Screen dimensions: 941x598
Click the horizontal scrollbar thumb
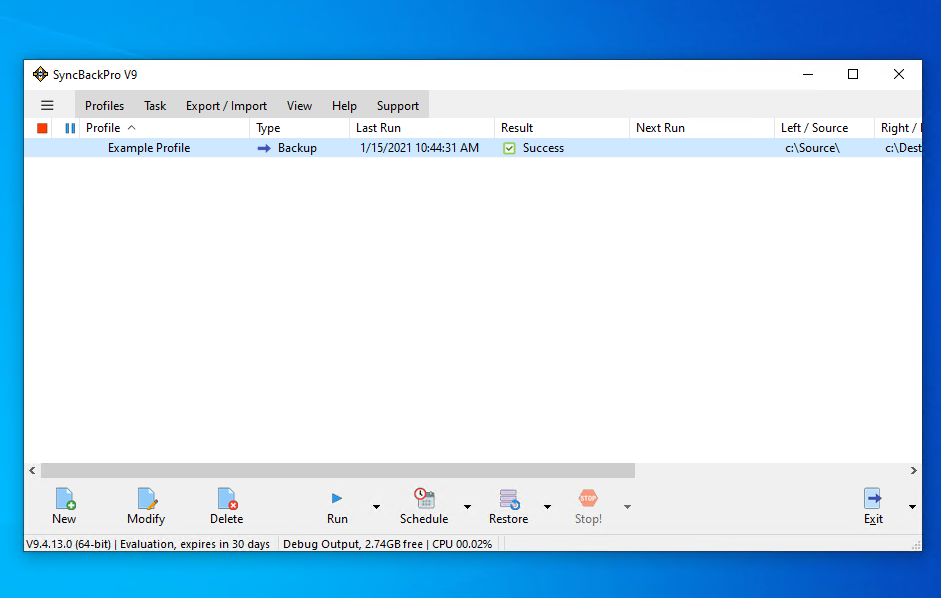tap(338, 471)
